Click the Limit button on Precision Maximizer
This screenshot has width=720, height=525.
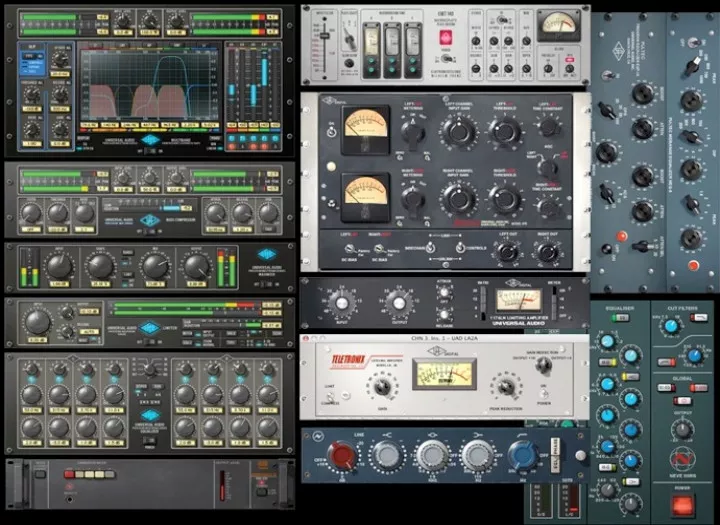point(127,274)
